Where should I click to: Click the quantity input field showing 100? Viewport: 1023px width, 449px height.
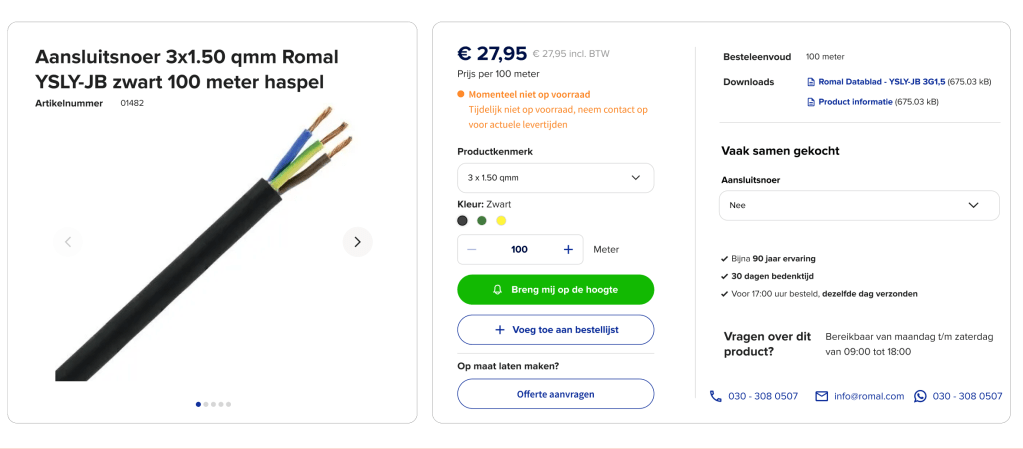(x=519, y=249)
